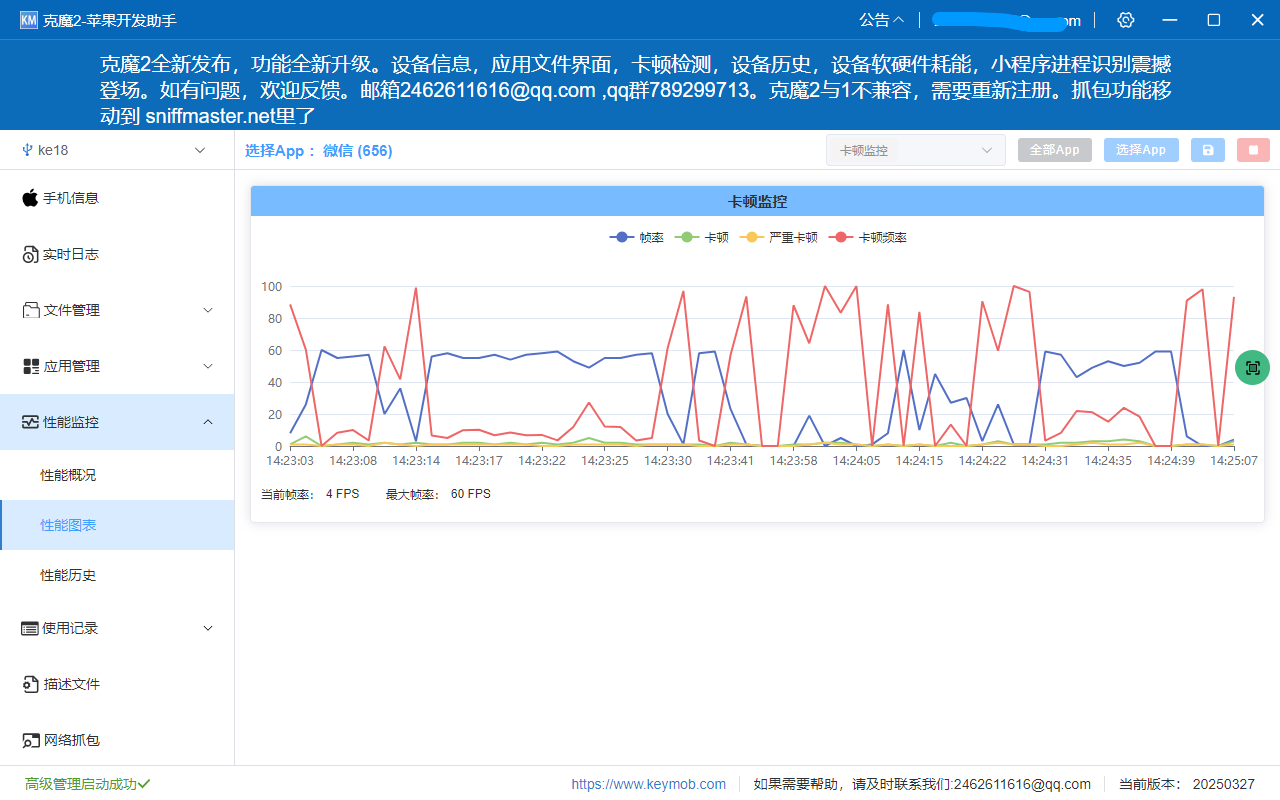Click the 14:23:58 x-axis label
This screenshot has width=1280, height=800.
tap(794, 461)
